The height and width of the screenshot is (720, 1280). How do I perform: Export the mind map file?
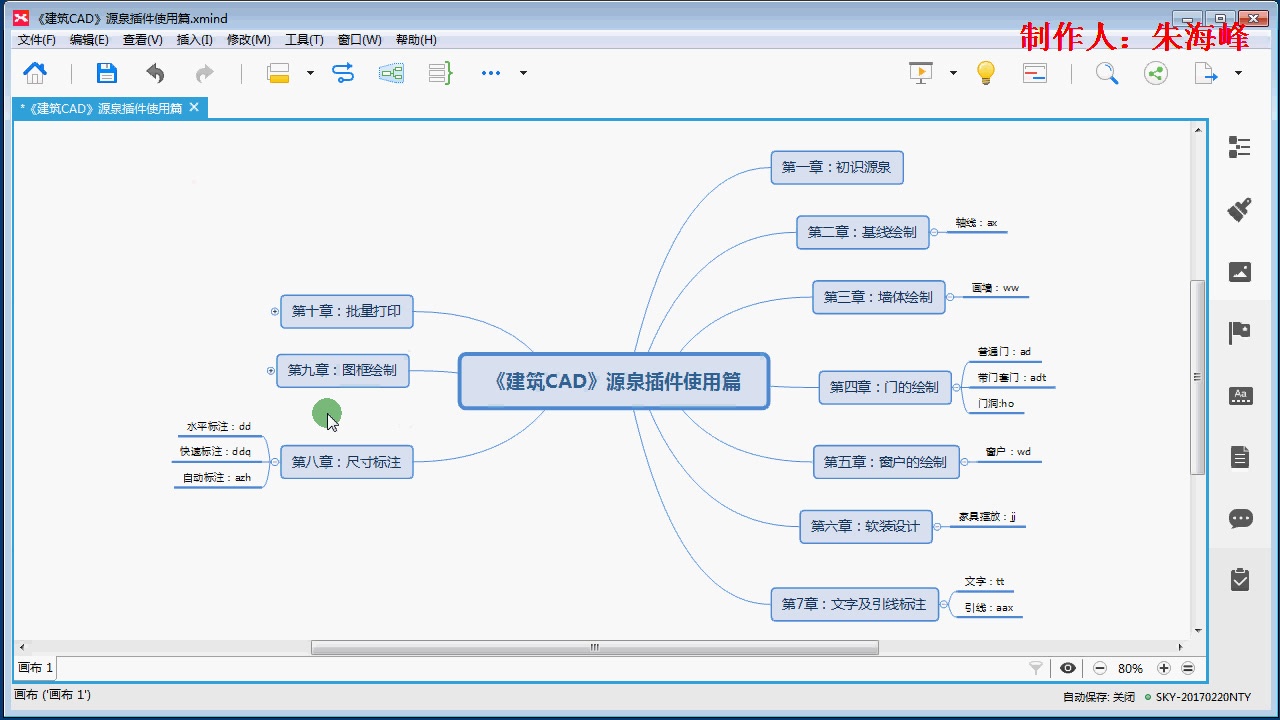tap(1206, 73)
